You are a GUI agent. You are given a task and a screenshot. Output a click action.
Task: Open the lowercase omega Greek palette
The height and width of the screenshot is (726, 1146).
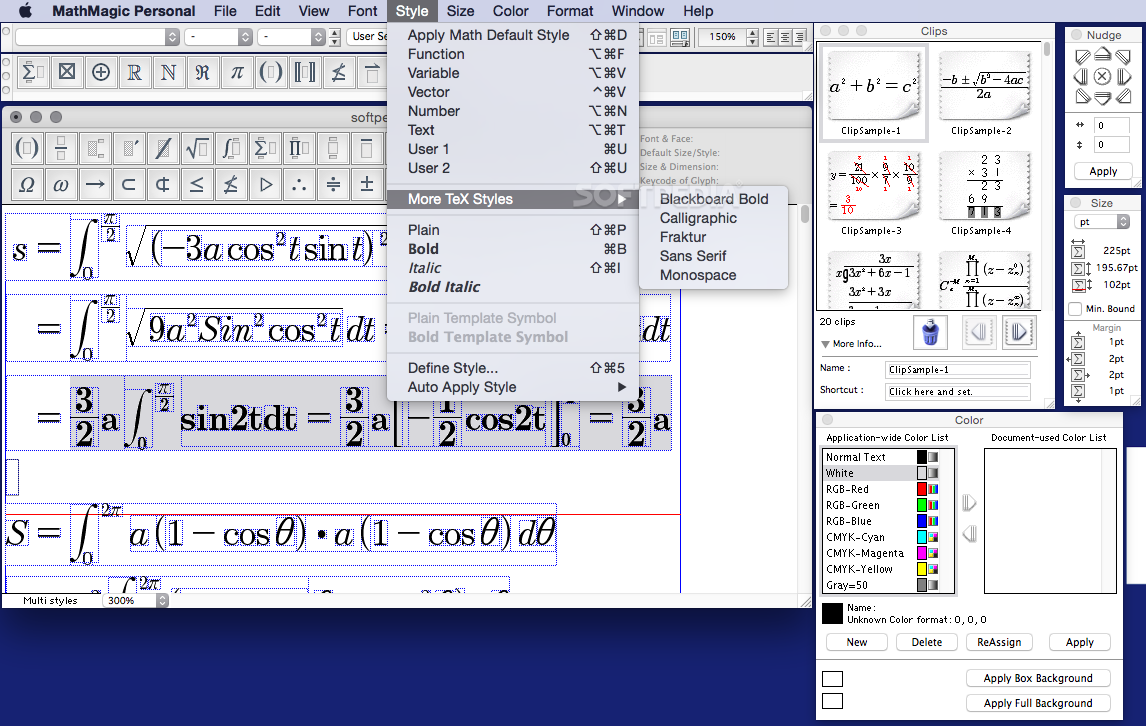[x=61, y=184]
